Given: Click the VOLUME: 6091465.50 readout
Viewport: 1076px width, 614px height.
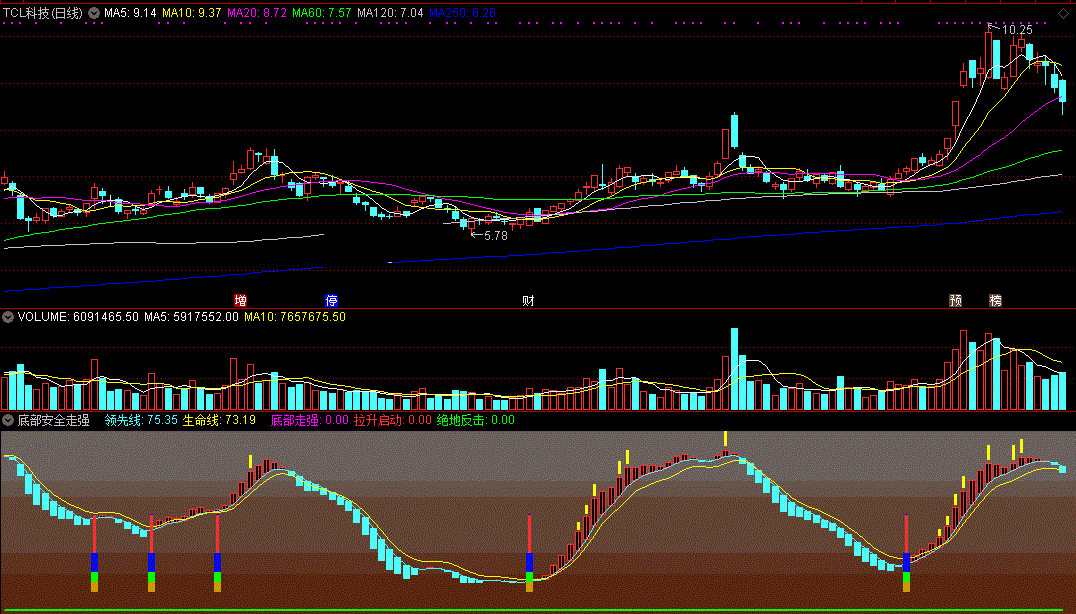Looking at the screenshot, I should (78, 317).
